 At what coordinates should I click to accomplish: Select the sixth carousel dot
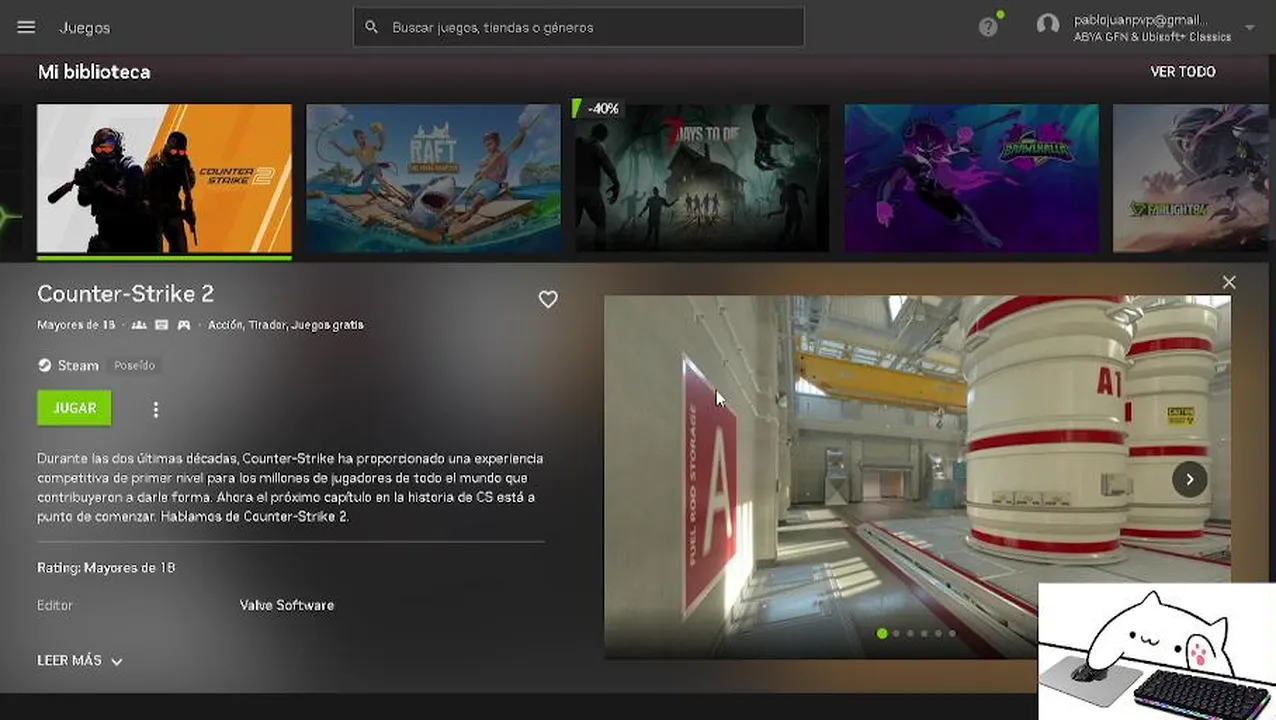pyautogui.click(x=952, y=633)
